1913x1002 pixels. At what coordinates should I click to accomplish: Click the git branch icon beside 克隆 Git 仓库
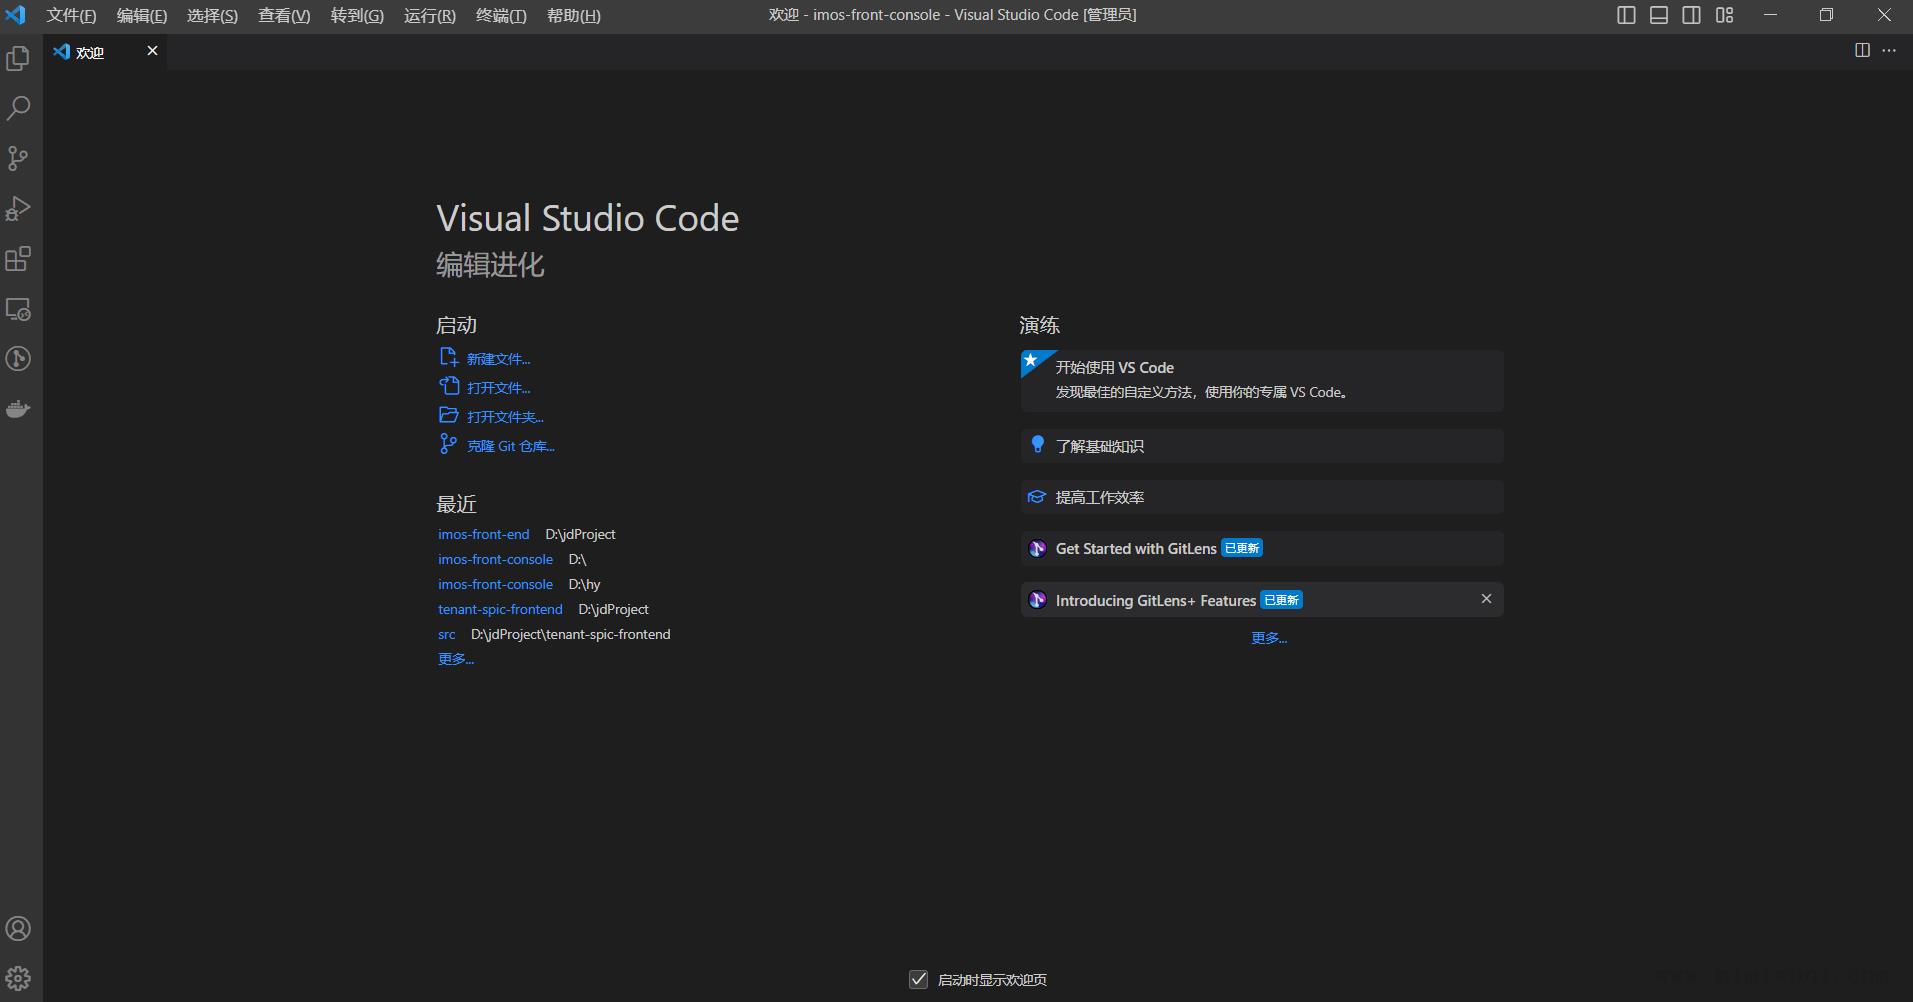tap(448, 444)
